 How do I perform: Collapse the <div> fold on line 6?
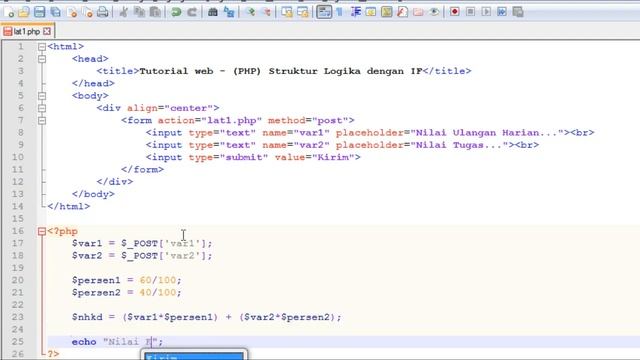42,108
